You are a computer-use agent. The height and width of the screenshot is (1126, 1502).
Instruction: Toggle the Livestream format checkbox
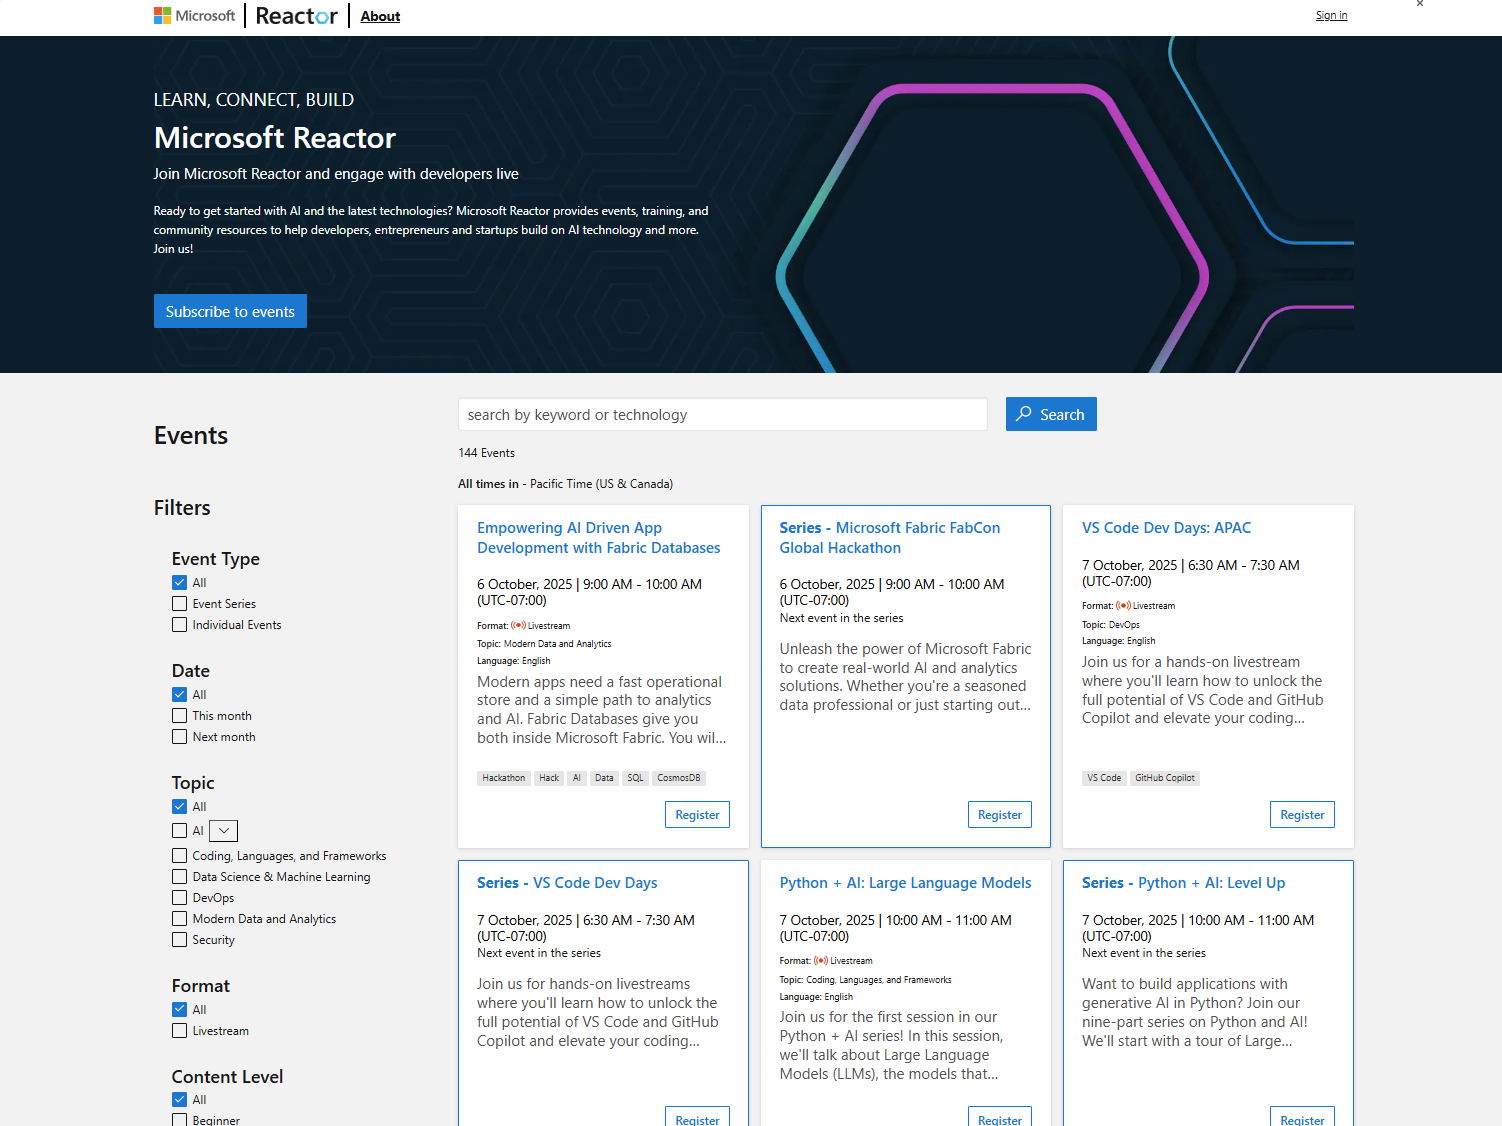point(180,1031)
